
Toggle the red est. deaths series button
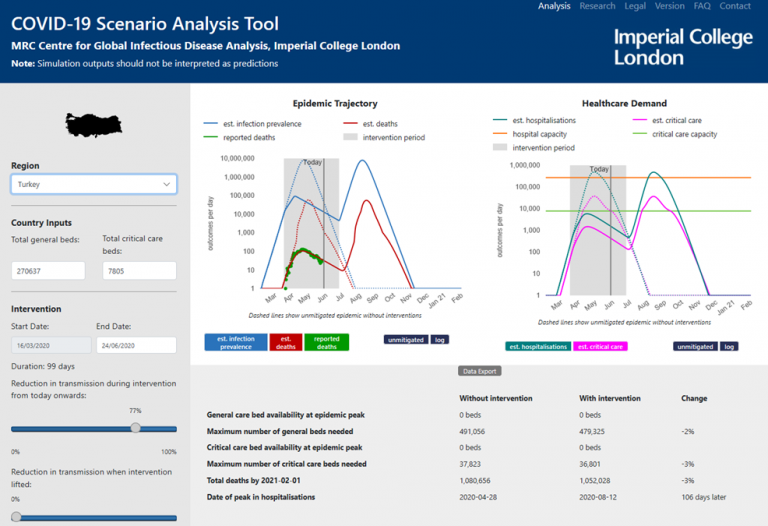286,343
